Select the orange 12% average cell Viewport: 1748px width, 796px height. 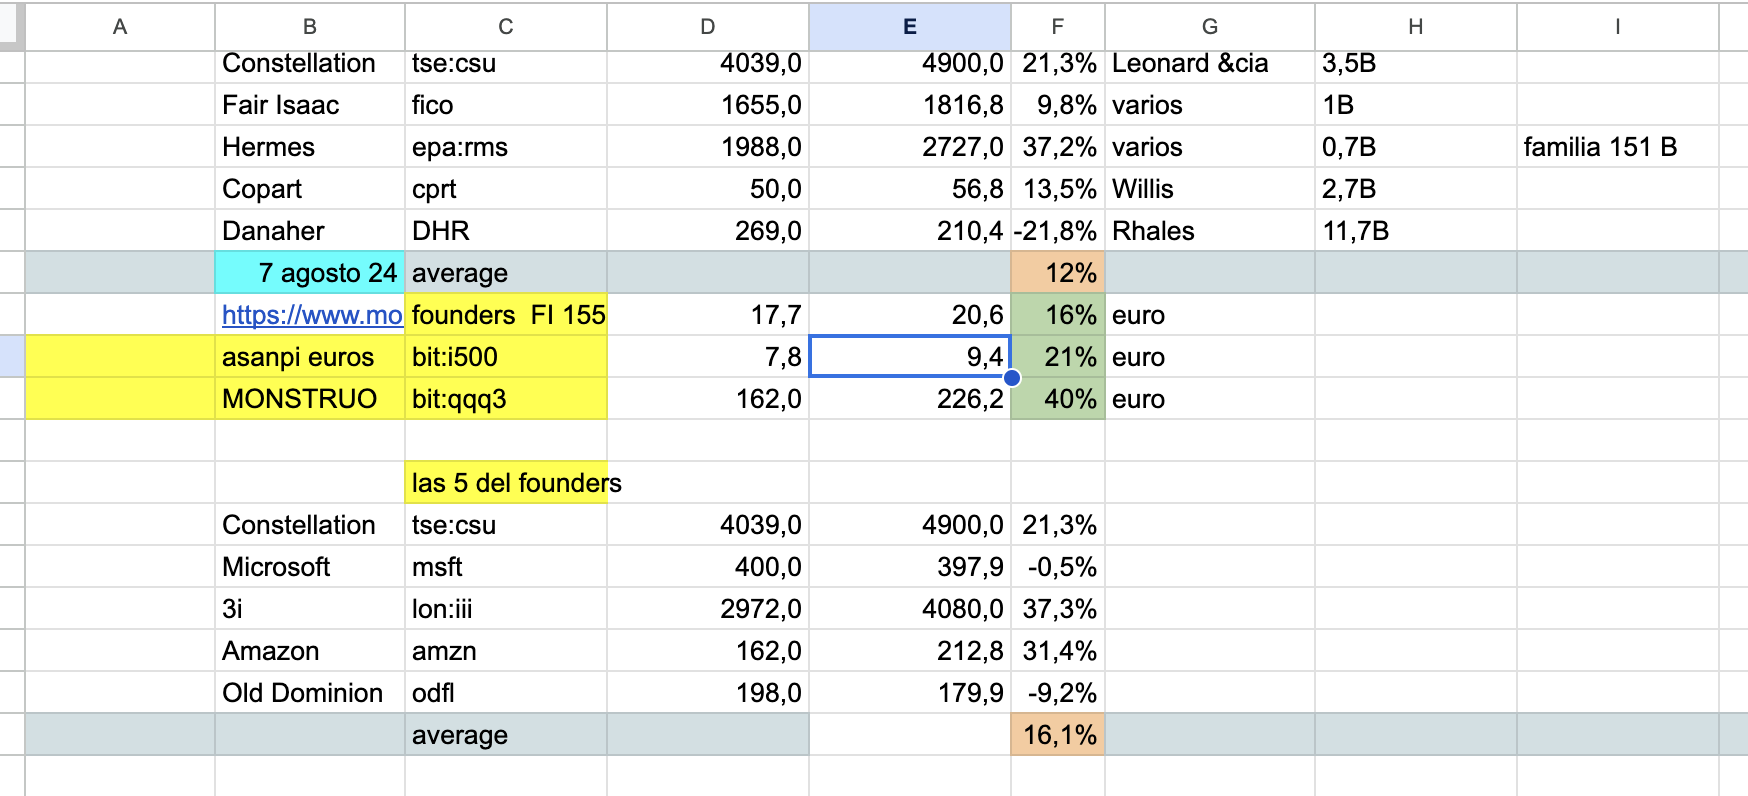[x=1058, y=273]
